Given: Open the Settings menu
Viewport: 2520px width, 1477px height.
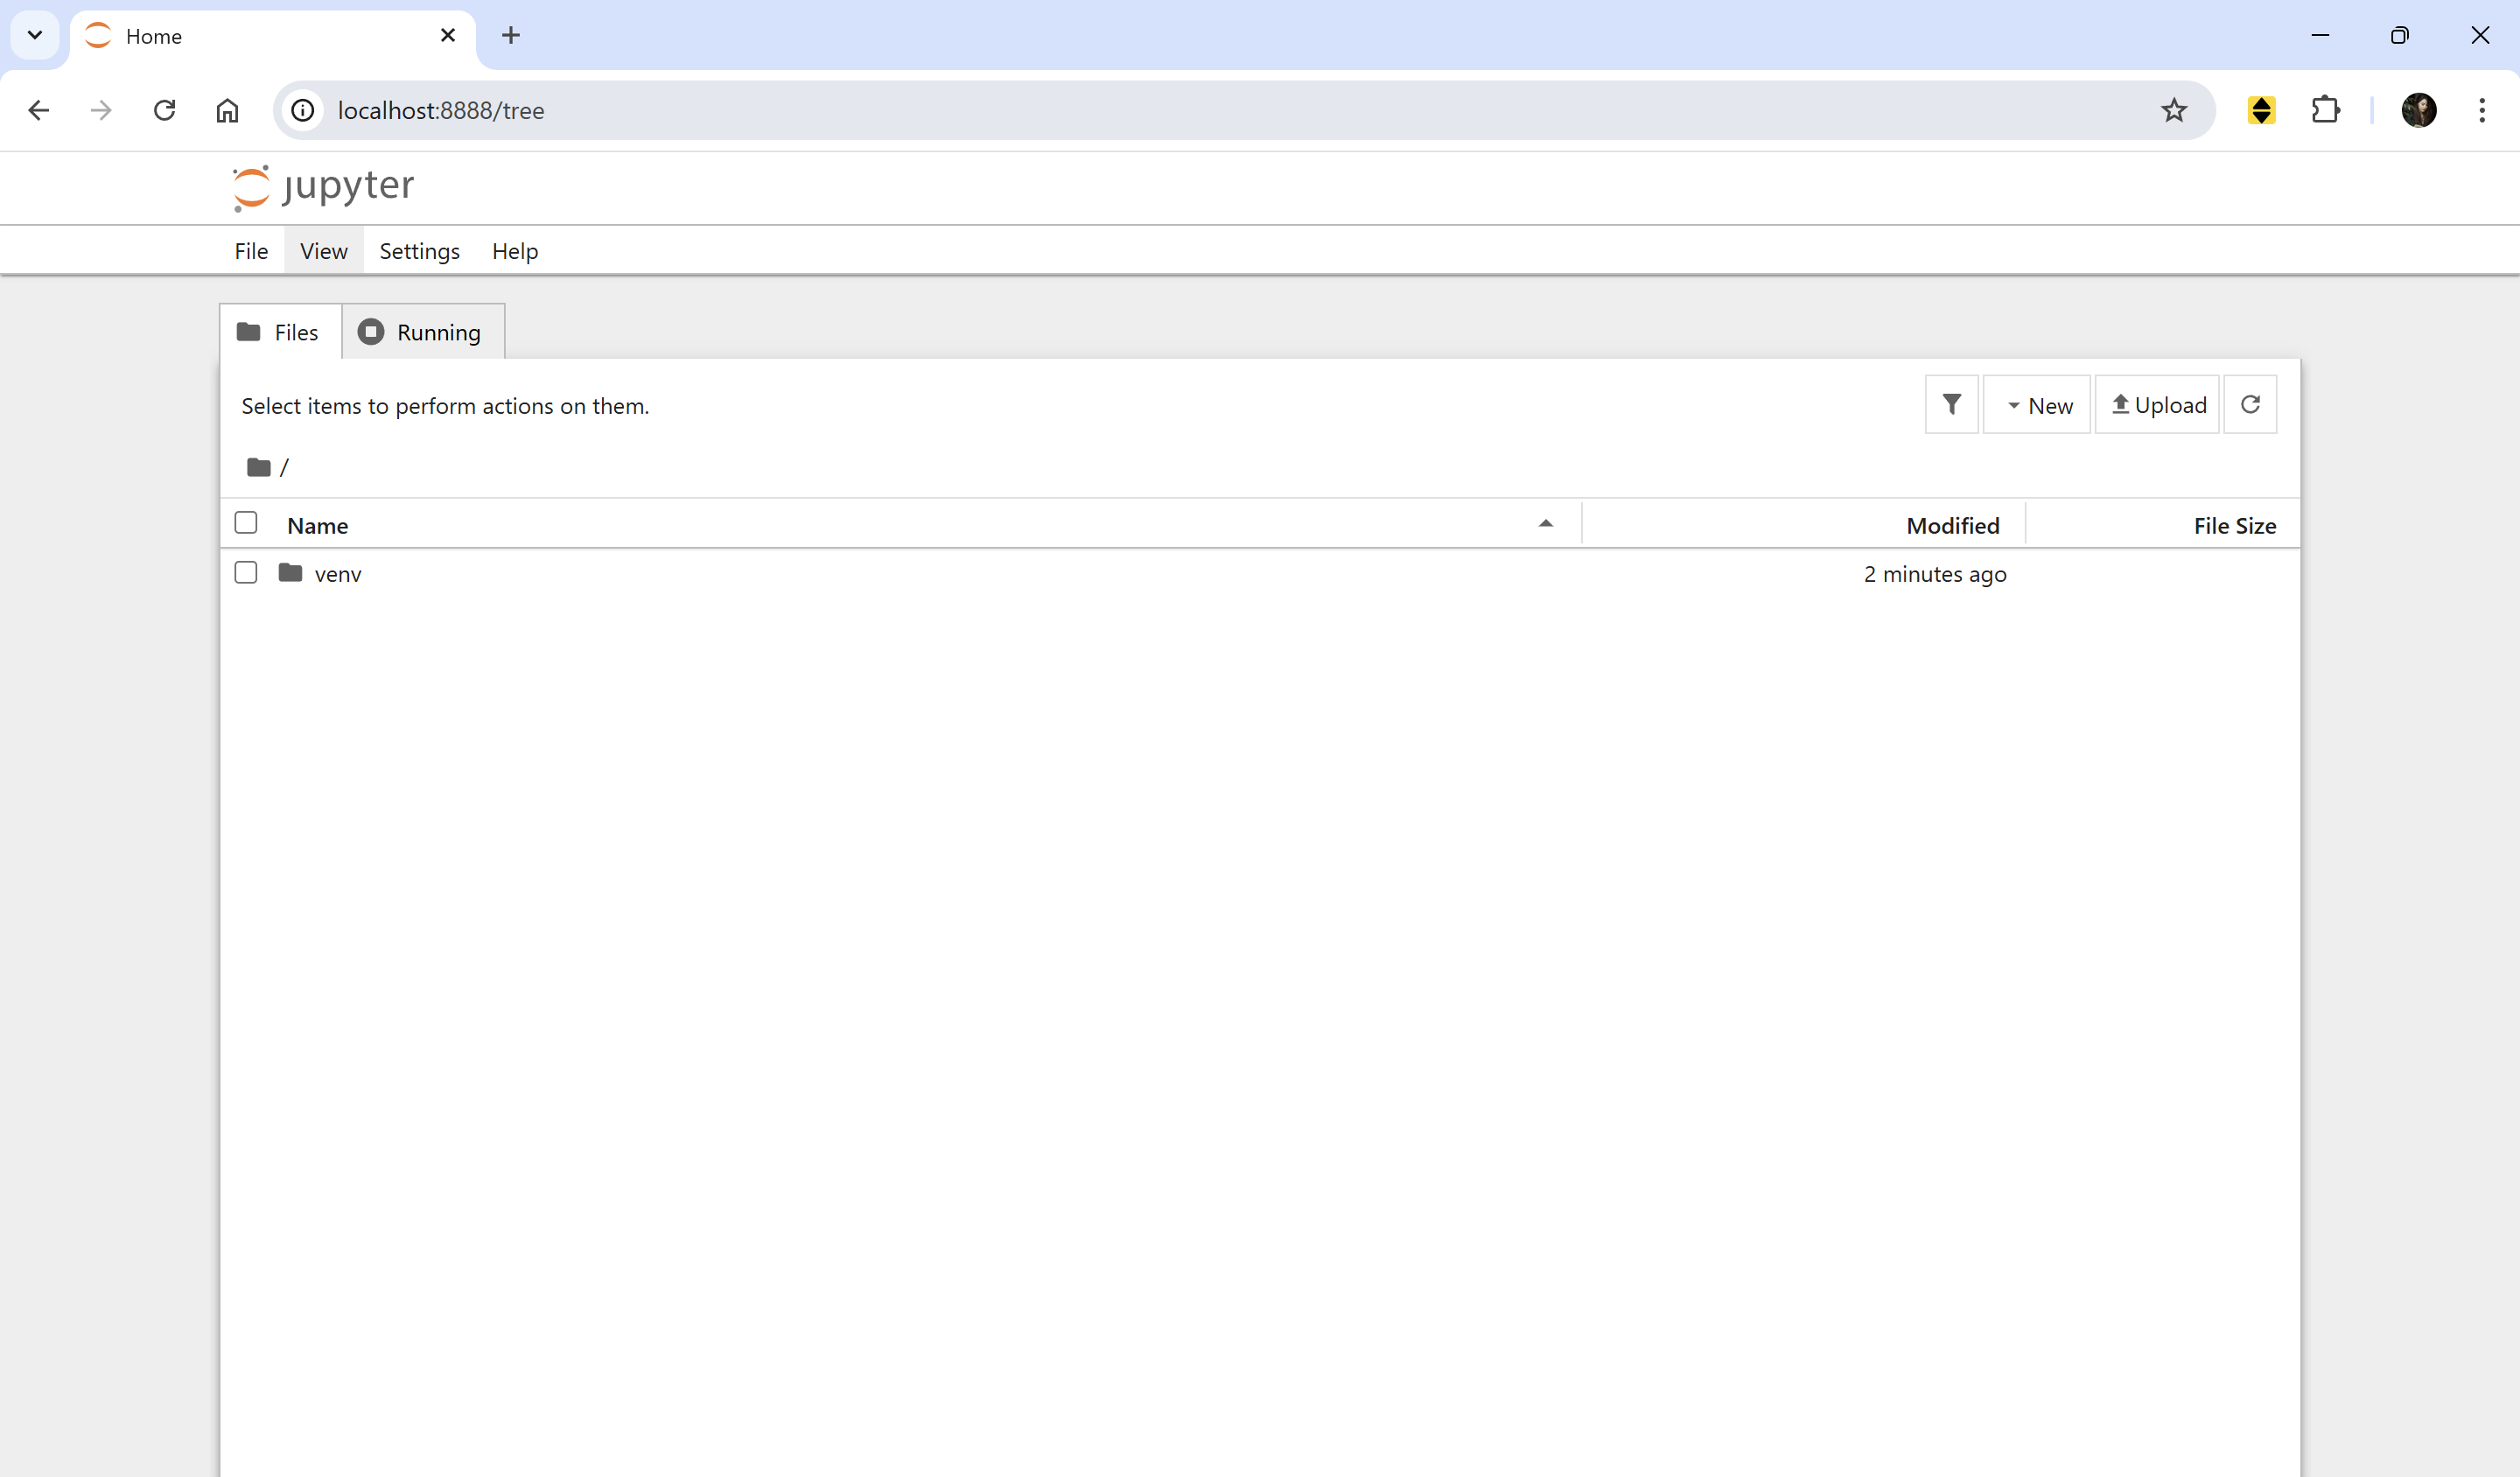Looking at the screenshot, I should 420,251.
